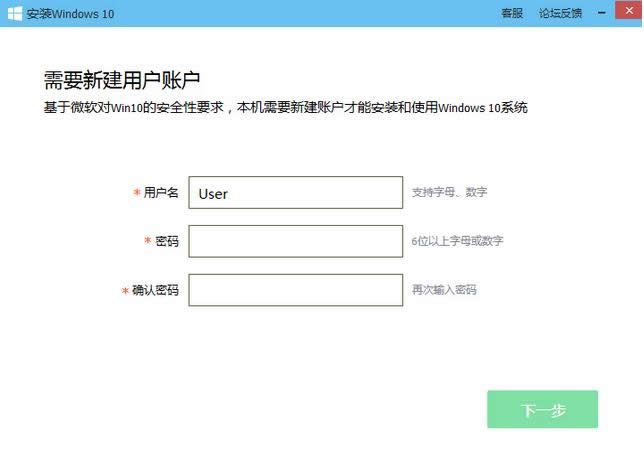The width and height of the screenshot is (644, 454).
Task: Click the Windows logo in the title bar
Action: tap(14, 13)
